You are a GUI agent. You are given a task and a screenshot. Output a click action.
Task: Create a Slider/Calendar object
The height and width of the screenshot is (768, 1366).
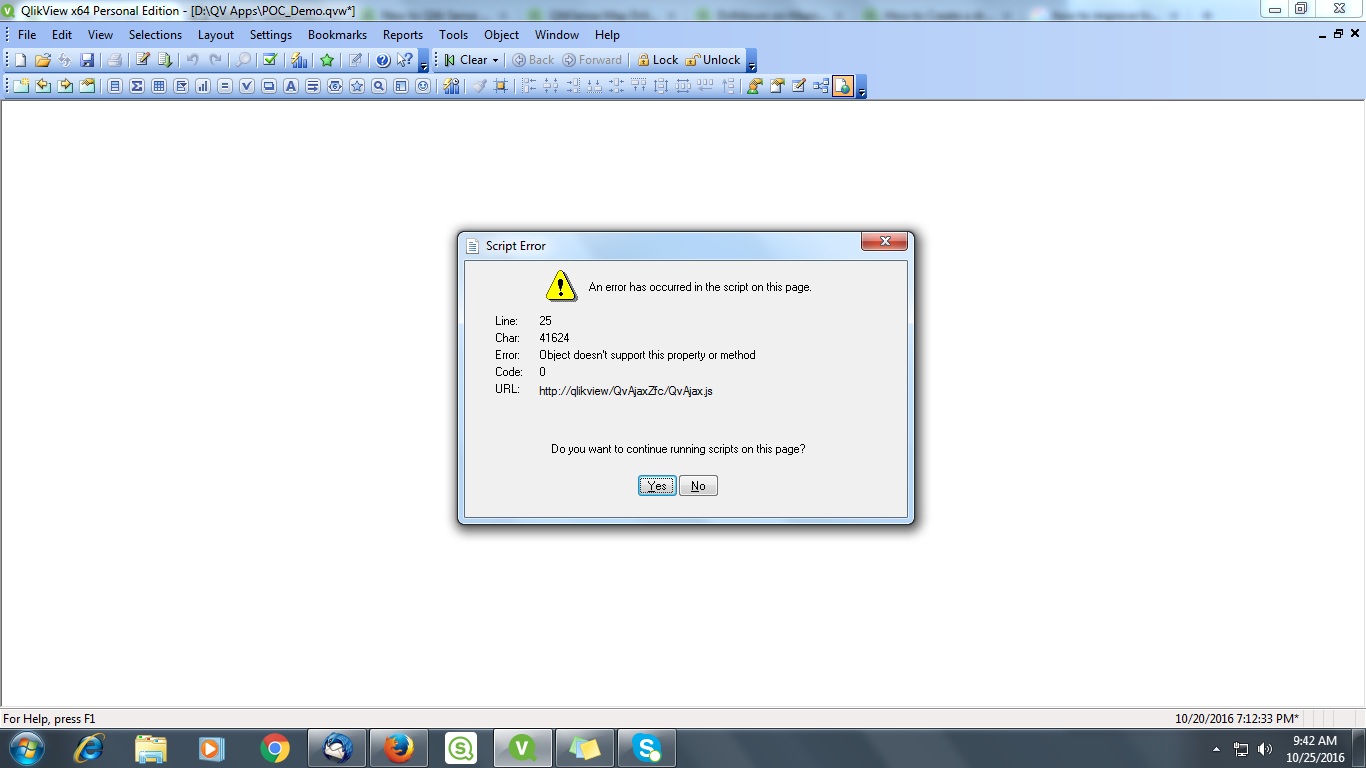(x=335, y=86)
